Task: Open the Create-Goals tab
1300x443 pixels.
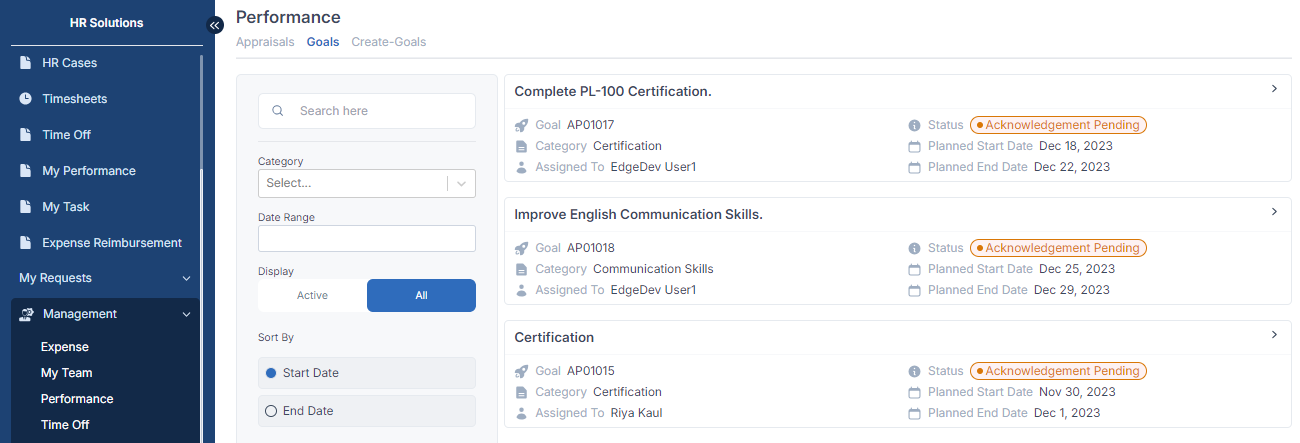Action: [x=388, y=42]
